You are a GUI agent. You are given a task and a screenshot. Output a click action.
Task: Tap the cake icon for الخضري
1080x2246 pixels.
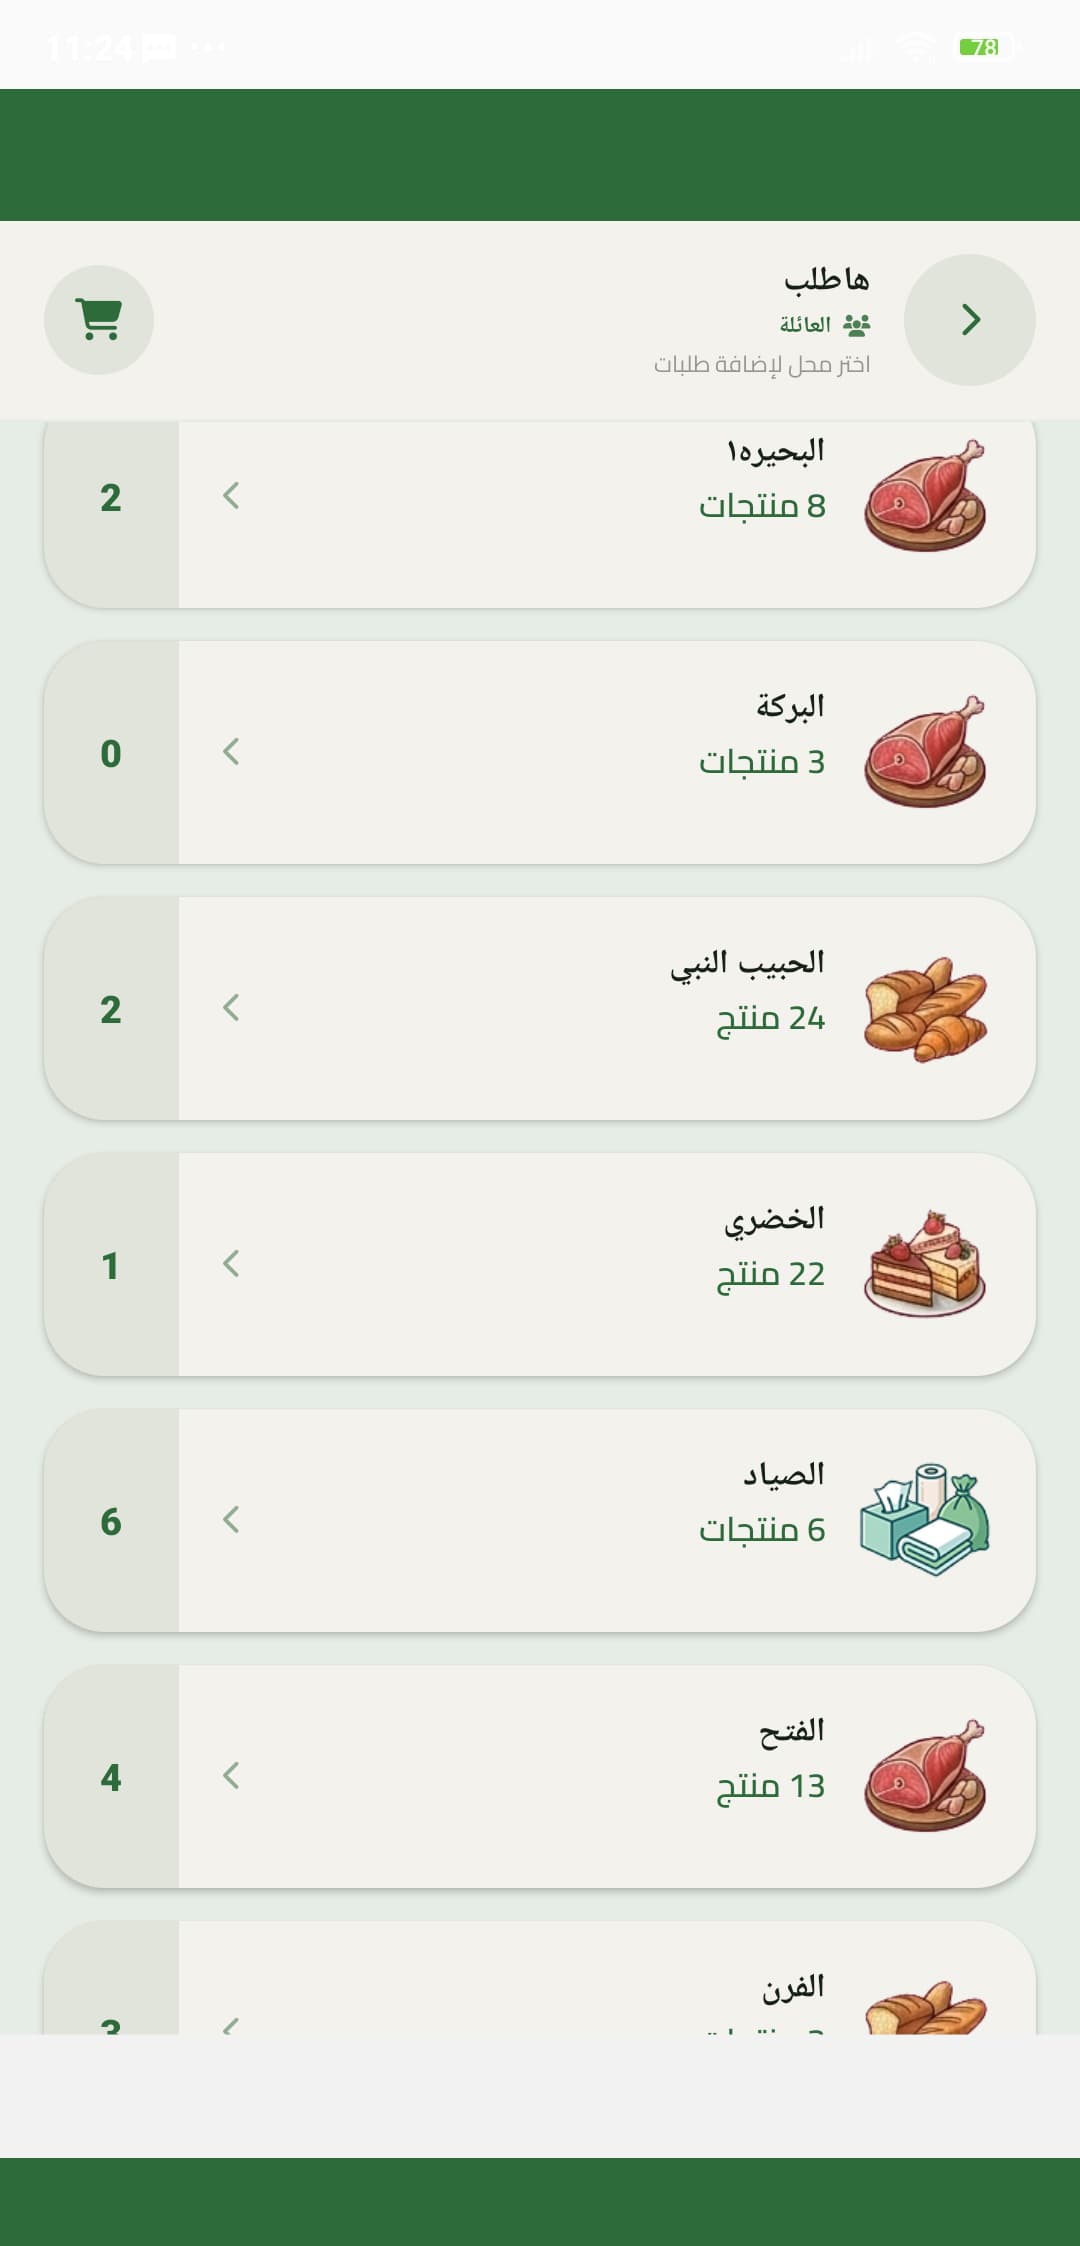tap(925, 1264)
